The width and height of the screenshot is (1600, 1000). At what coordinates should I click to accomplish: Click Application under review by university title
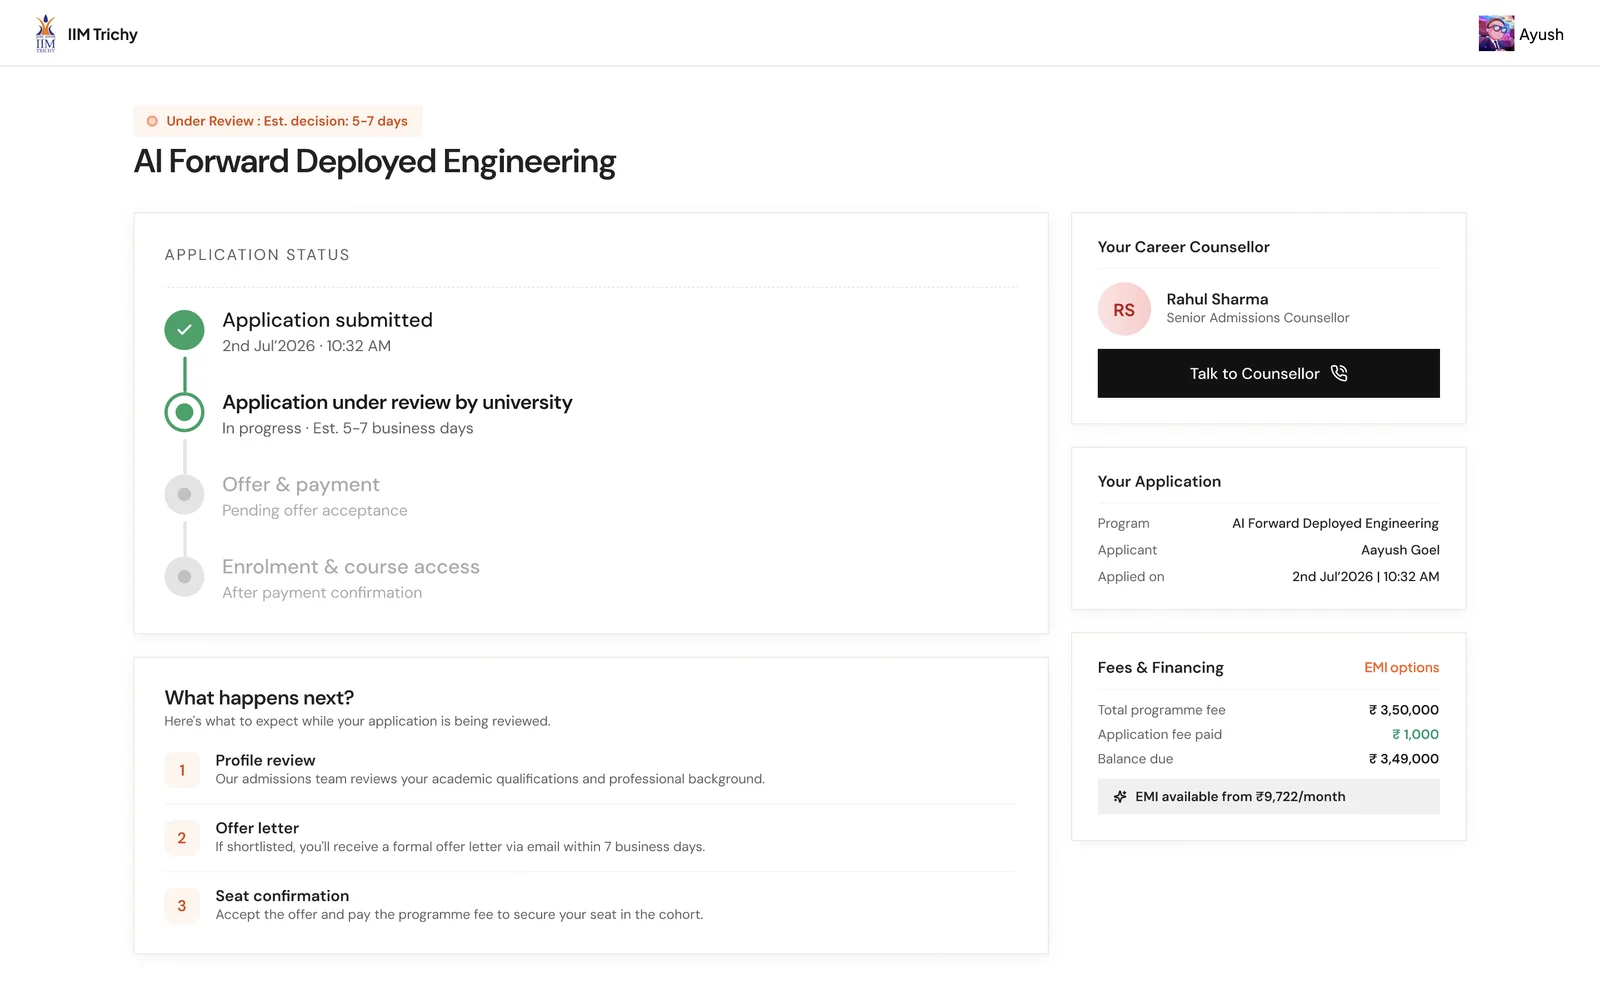pos(397,402)
